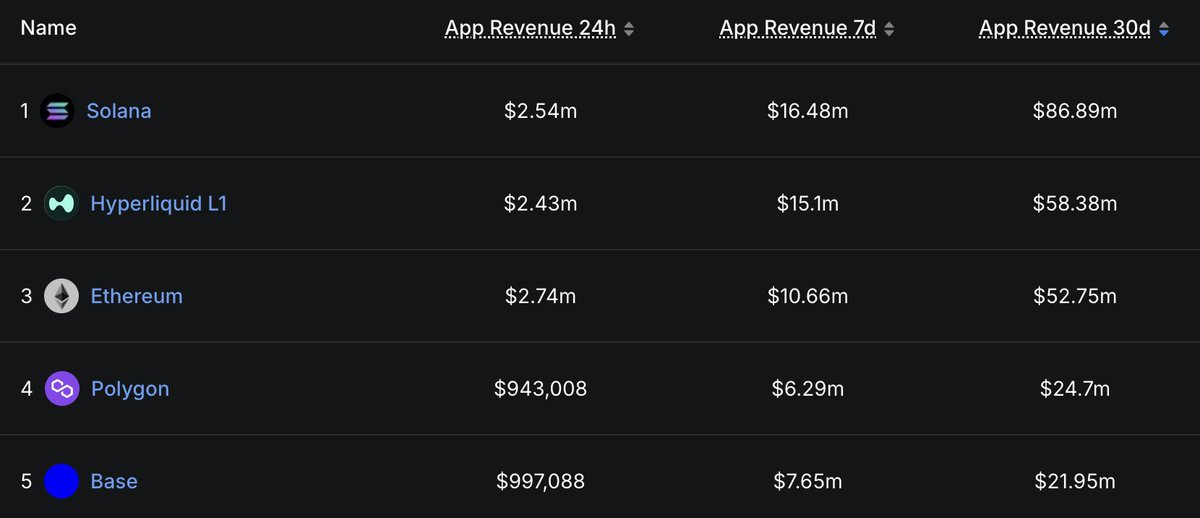This screenshot has width=1200, height=518.
Task: Click the Polygon logo icon
Action: click(61, 389)
